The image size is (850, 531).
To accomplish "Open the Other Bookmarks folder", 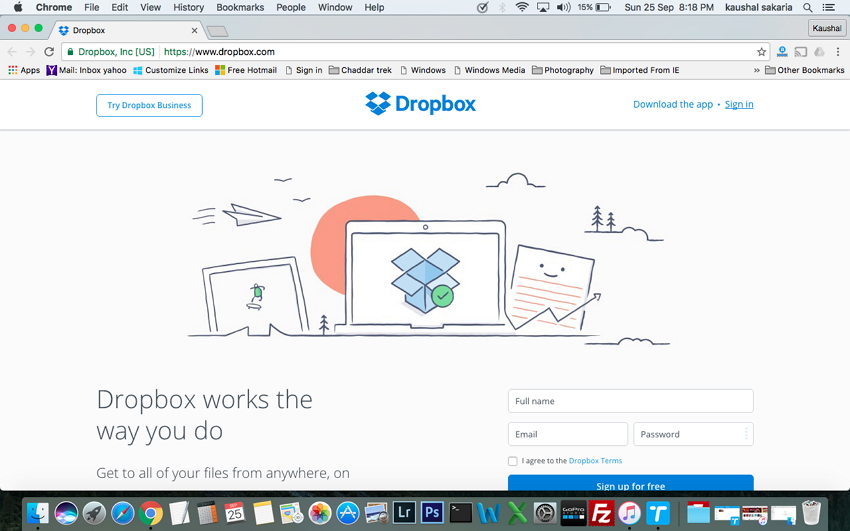I will click(x=805, y=70).
